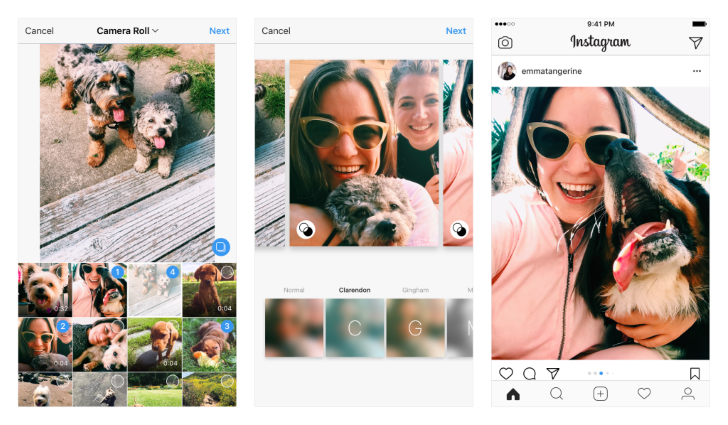Tap Cancel on the Camera Roll screen

click(x=39, y=31)
